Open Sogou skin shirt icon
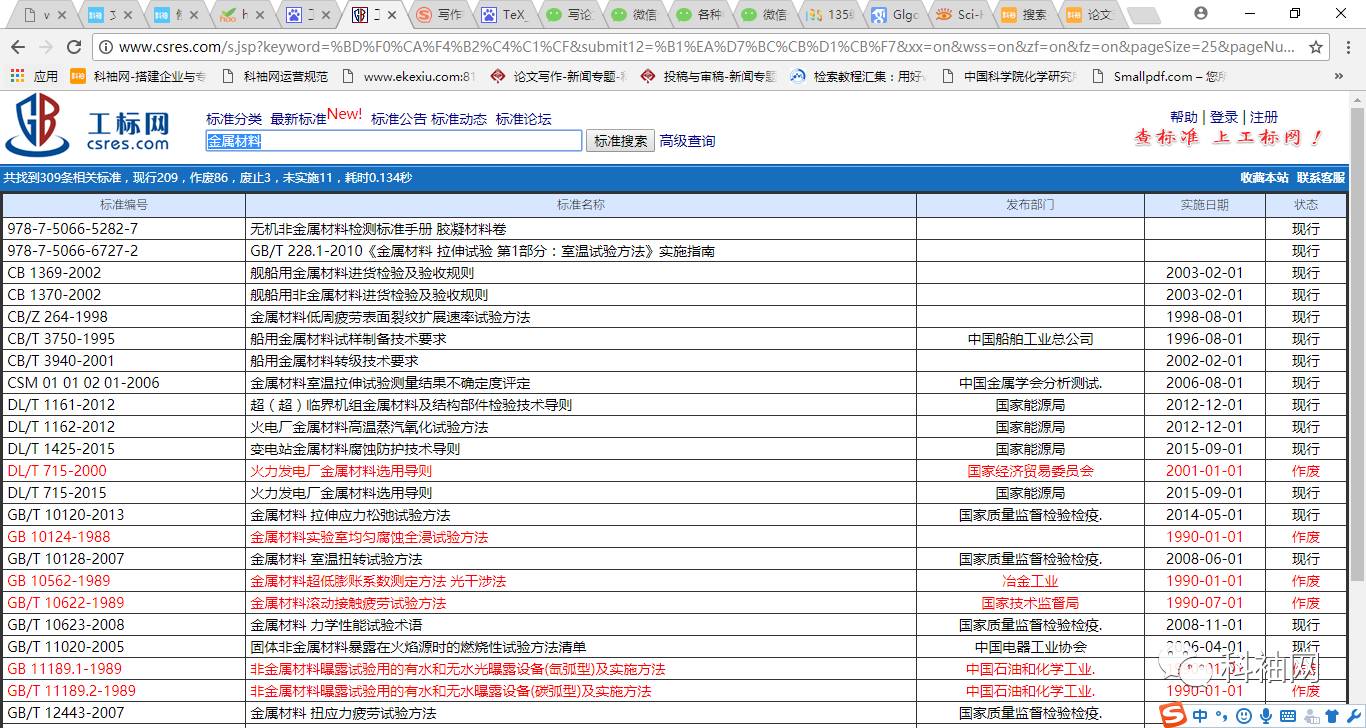Screen dimensions: 1366x728 [x=1332, y=715]
